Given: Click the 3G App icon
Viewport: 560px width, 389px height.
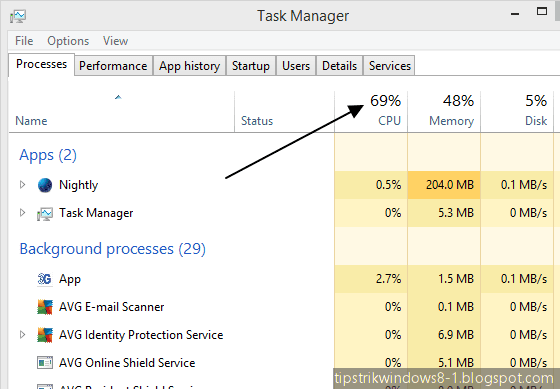Looking at the screenshot, I should pyautogui.click(x=45, y=279).
